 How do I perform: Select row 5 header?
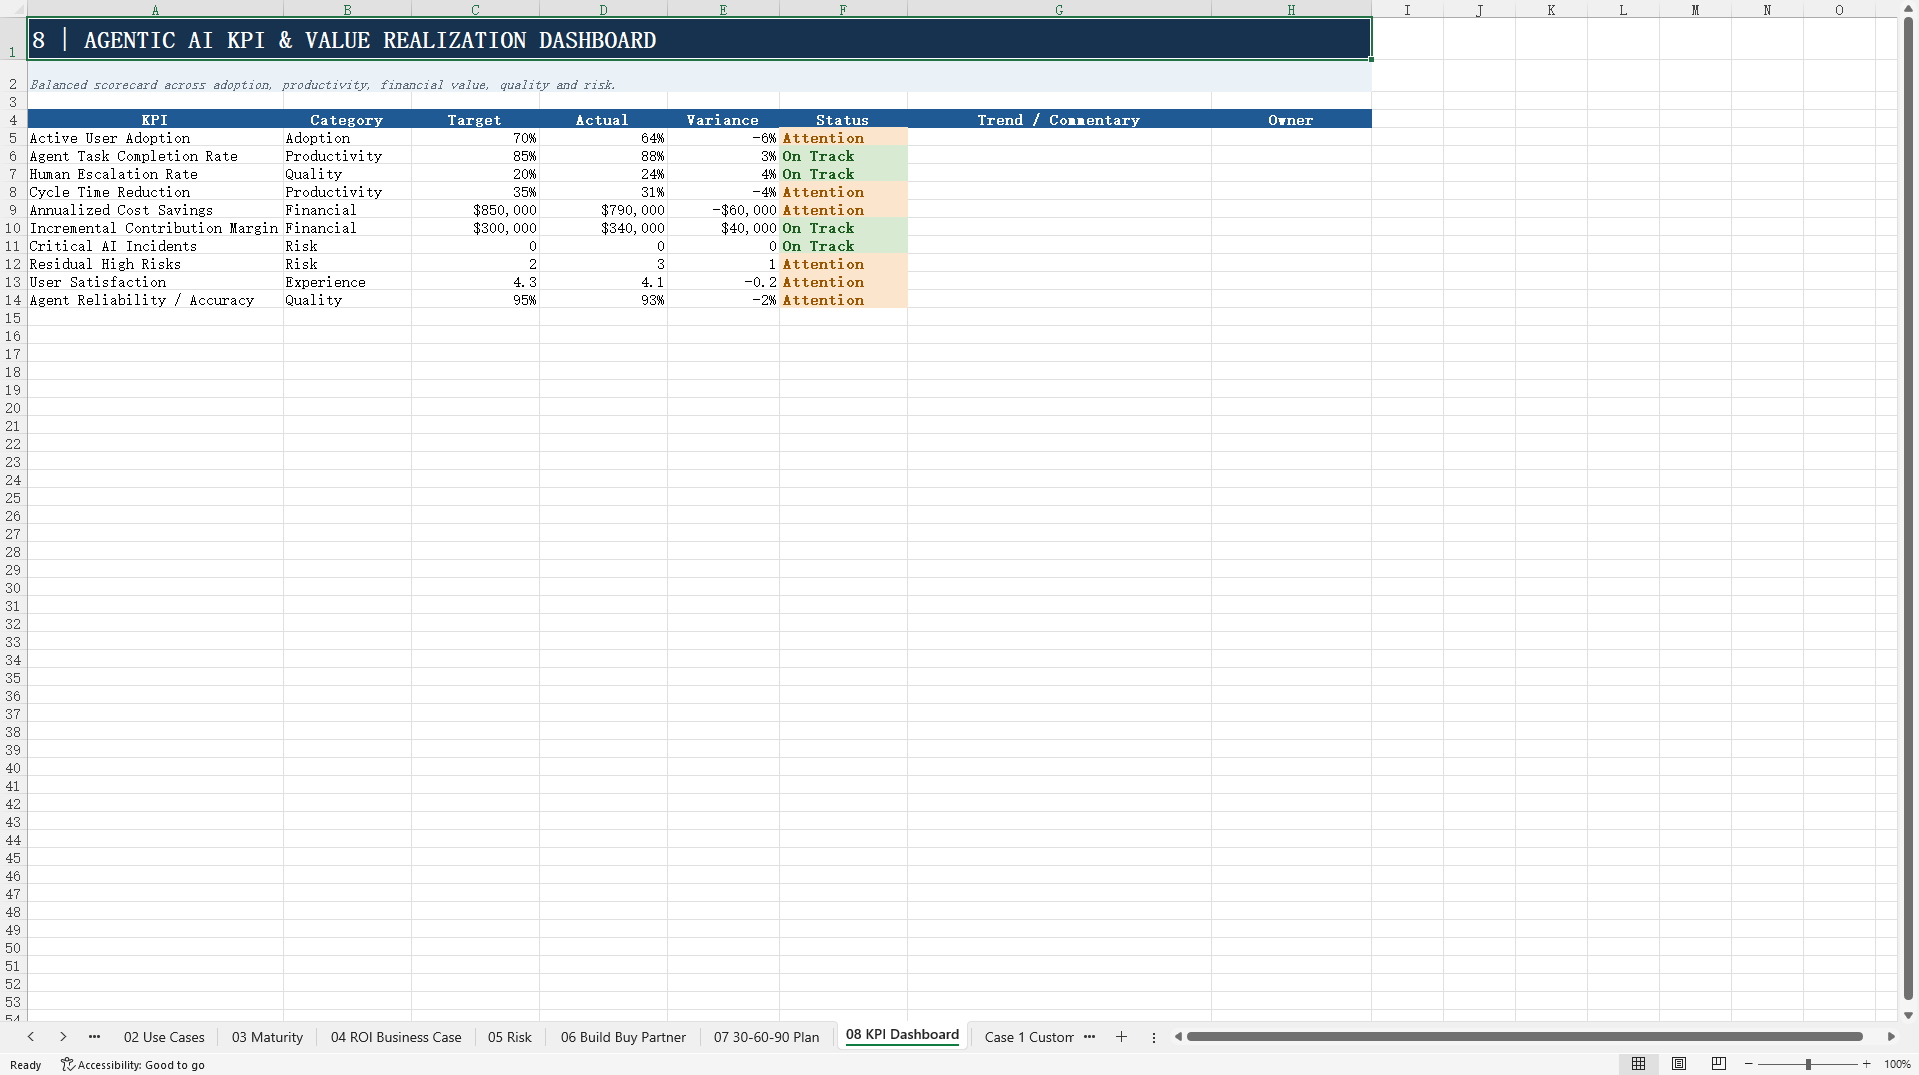[x=13, y=138]
